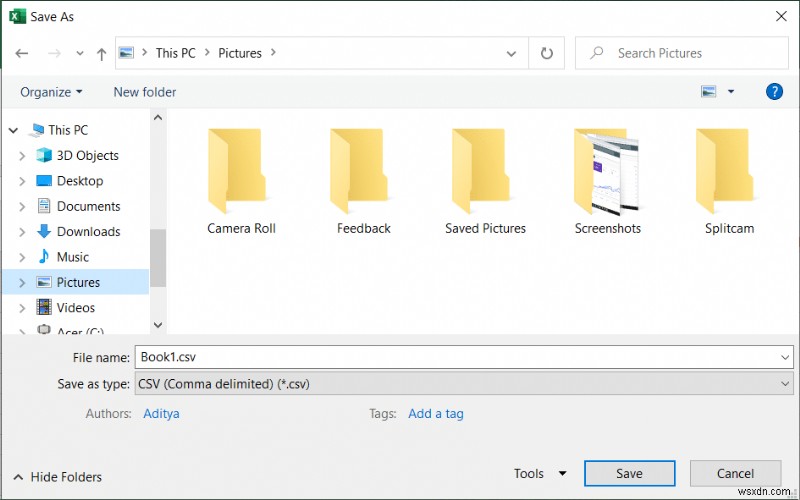The height and width of the screenshot is (500, 800).
Task: Collapse the This PC tree node
Action: [x=14, y=131]
